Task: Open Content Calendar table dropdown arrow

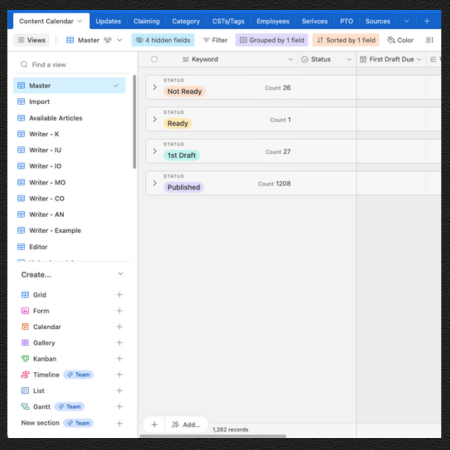Action: pos(80,21)
